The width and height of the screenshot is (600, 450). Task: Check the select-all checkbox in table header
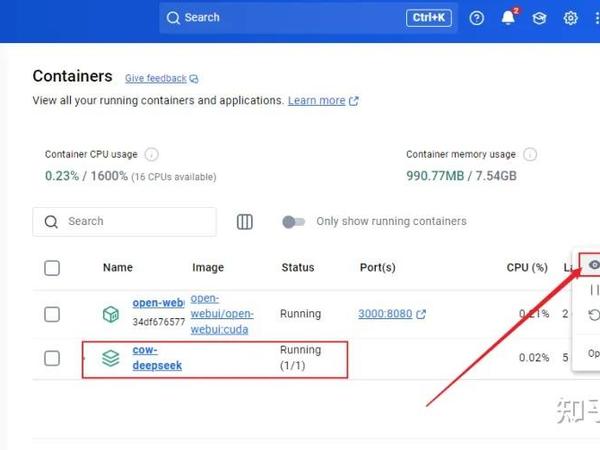click(x=52, y=268)
